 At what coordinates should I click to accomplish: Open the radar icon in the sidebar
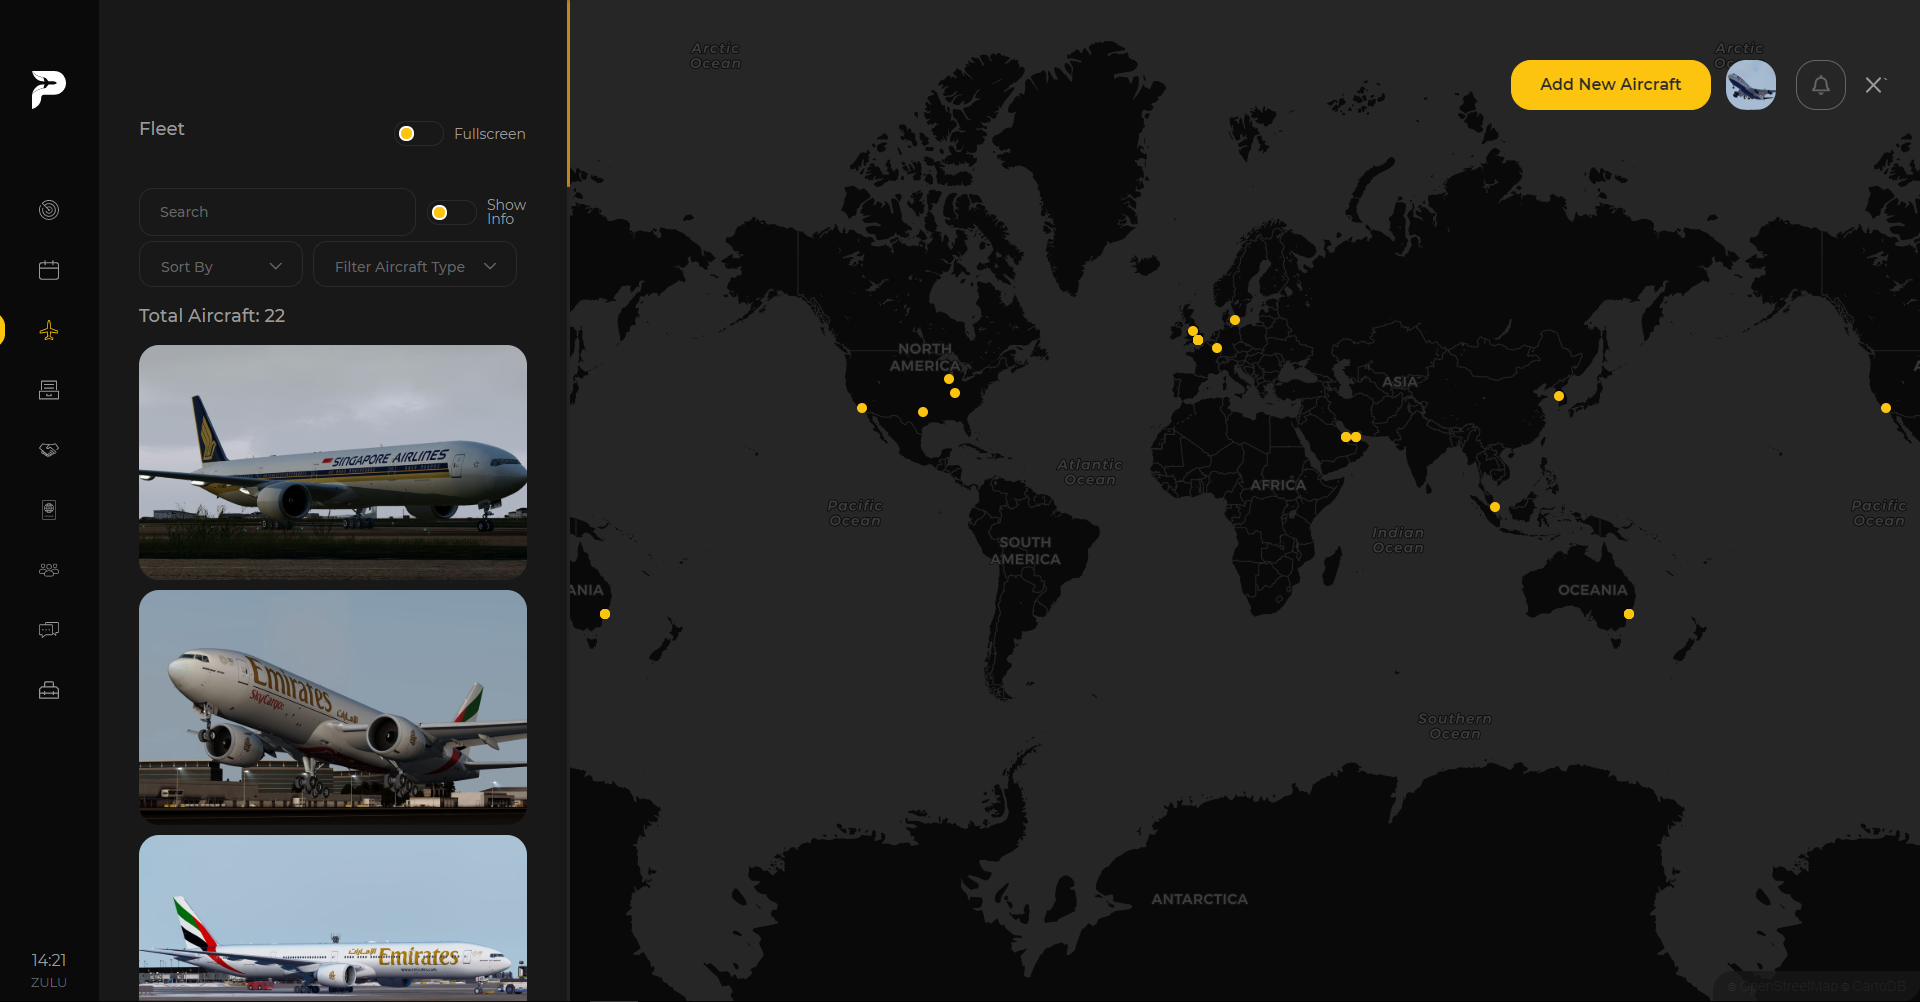[49, 210]
